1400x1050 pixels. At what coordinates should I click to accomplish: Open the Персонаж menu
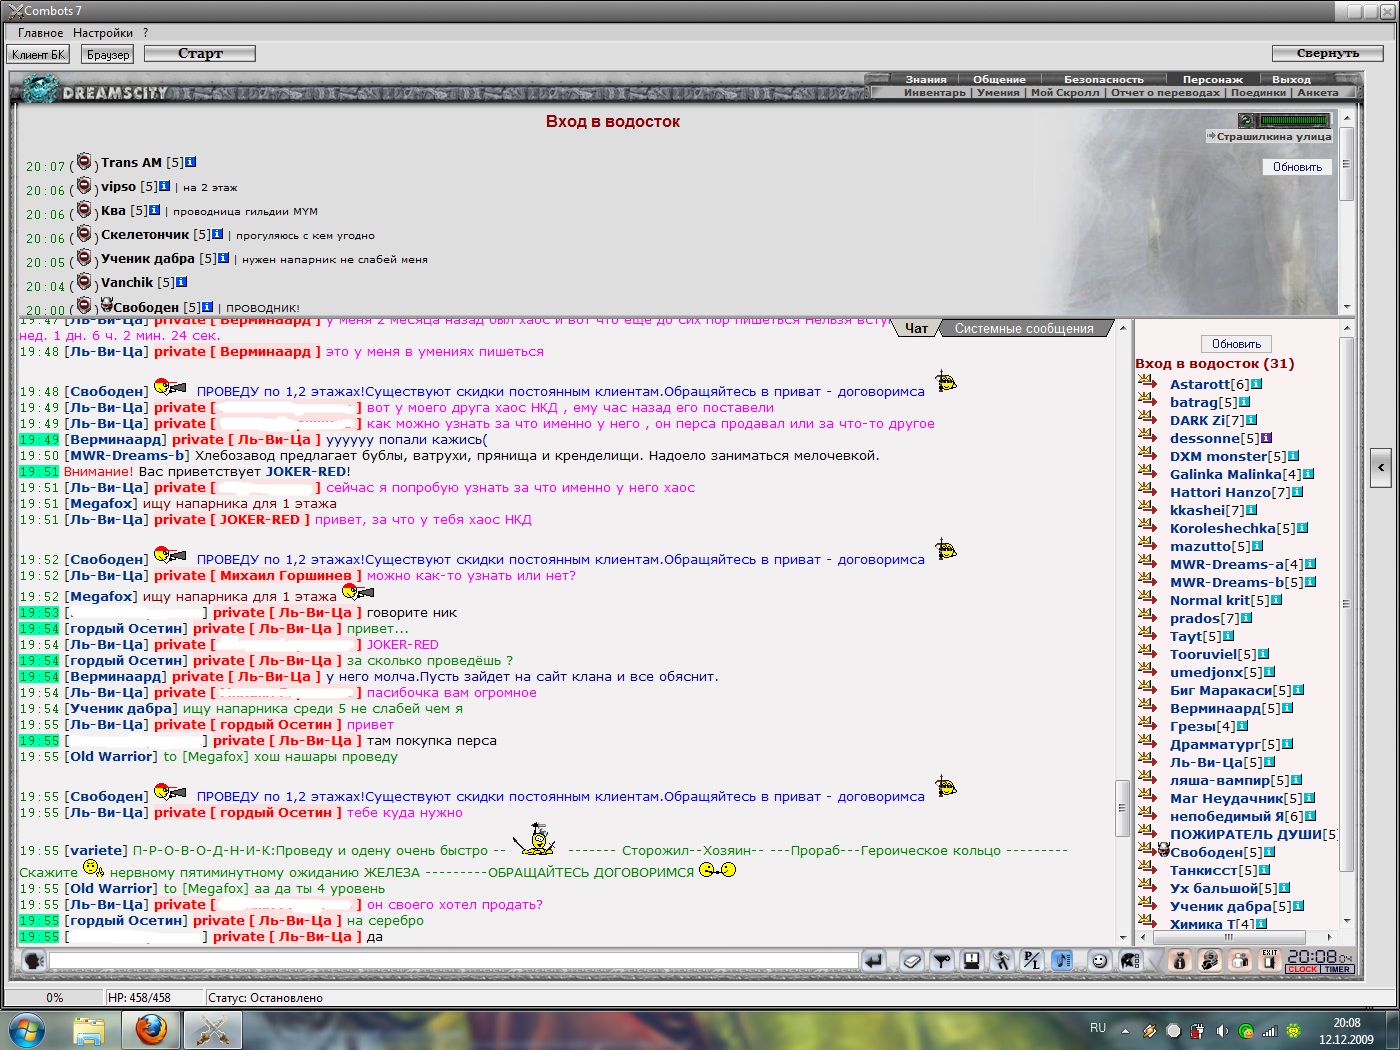(1212, 79)
